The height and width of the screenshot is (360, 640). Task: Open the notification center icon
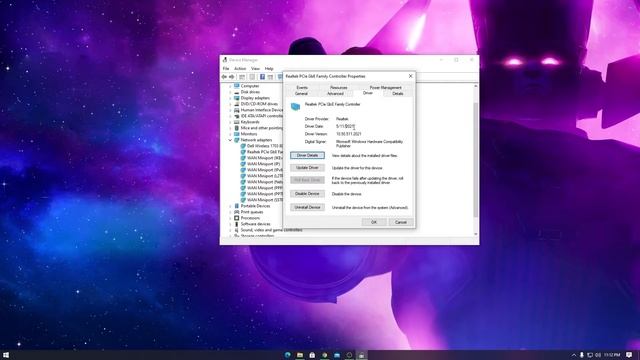(629, 355)
